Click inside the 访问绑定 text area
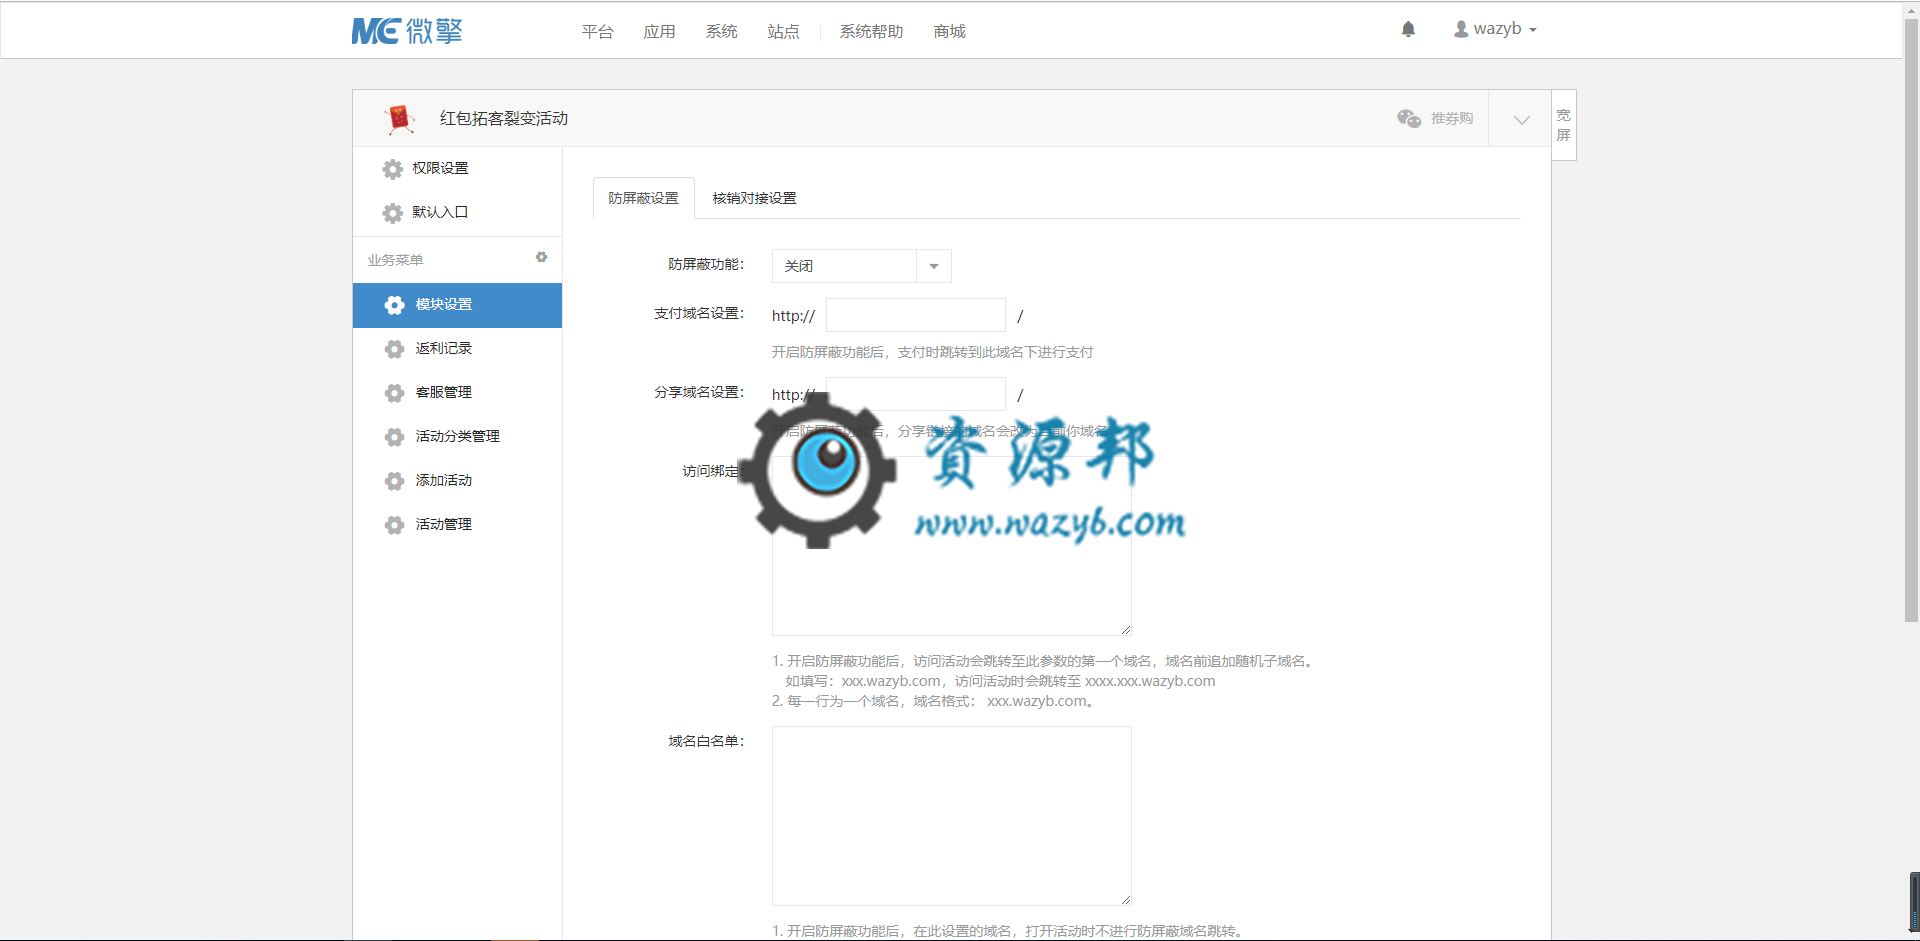Screen dimensions: 1920x941 coord(952,546)
